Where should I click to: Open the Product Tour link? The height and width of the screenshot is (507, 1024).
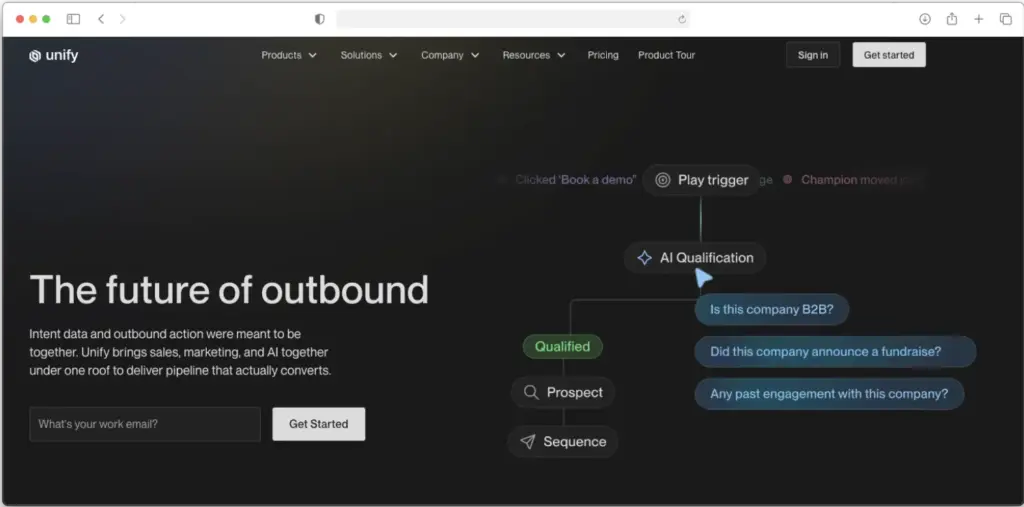[666, 55]
